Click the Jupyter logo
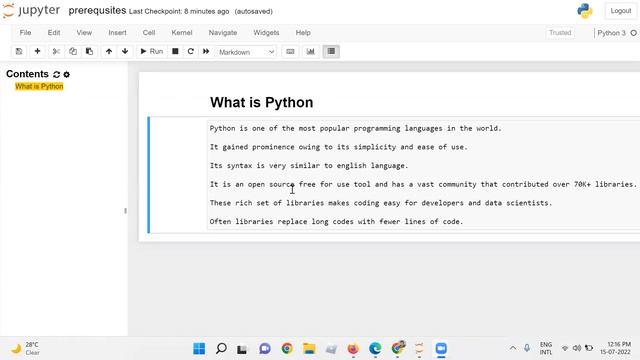Image resolution: width=640 pixels, height=360 pixels. [x=31, y=11]
